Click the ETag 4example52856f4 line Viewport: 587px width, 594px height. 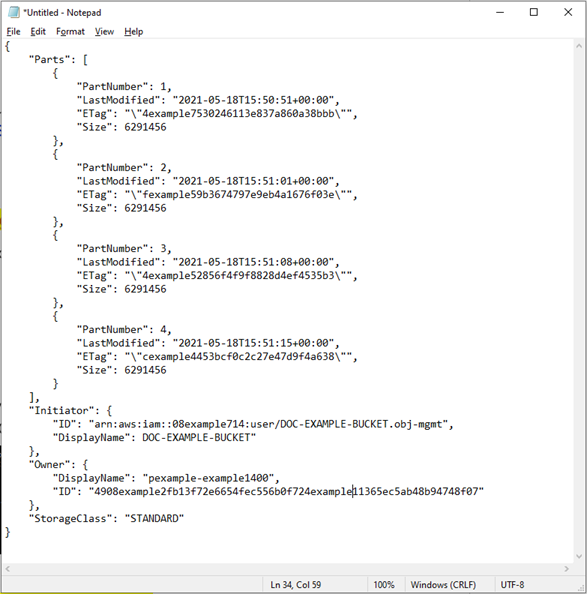(217, 276)
